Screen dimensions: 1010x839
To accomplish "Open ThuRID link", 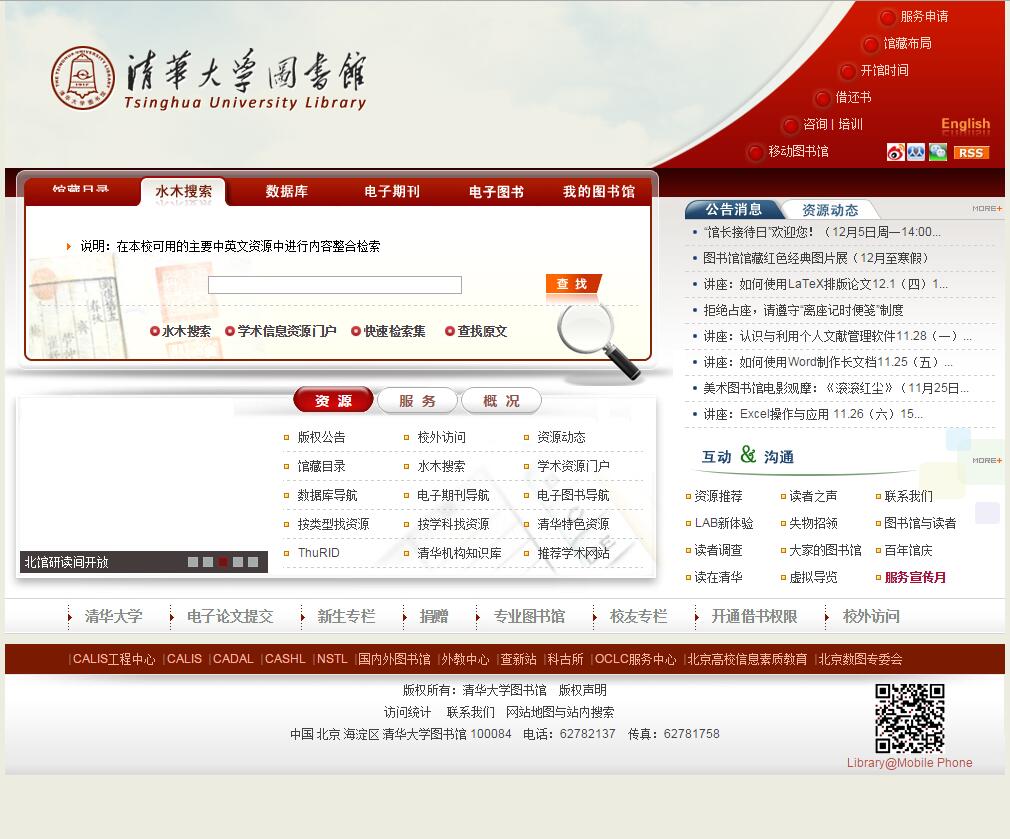I will pyautogui.click(x=318, y=553).
